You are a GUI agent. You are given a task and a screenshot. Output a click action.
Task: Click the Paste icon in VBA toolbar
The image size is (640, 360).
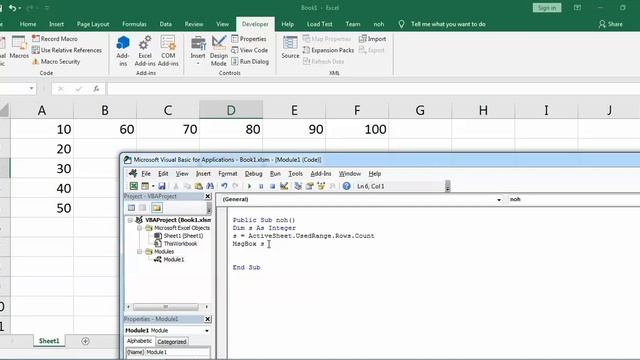(x=198, y=186)
